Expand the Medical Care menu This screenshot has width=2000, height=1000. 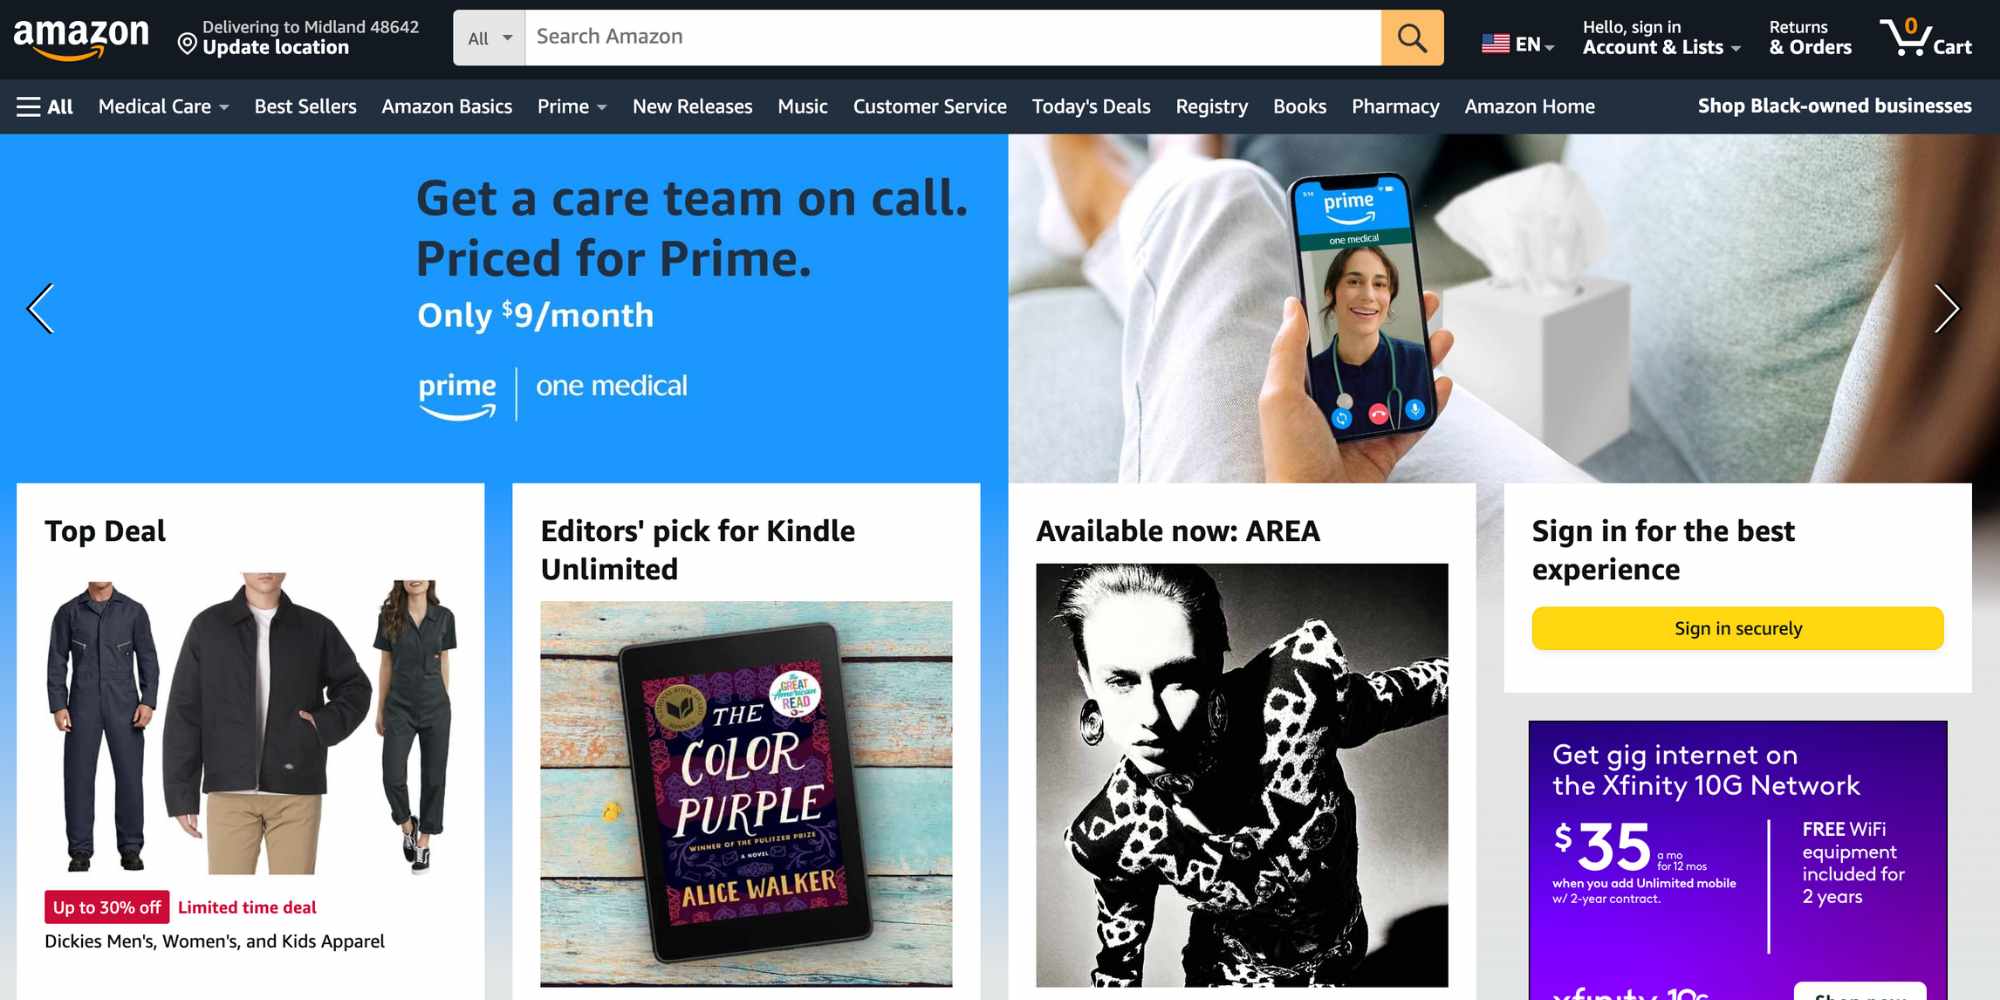tap(164, 107)
